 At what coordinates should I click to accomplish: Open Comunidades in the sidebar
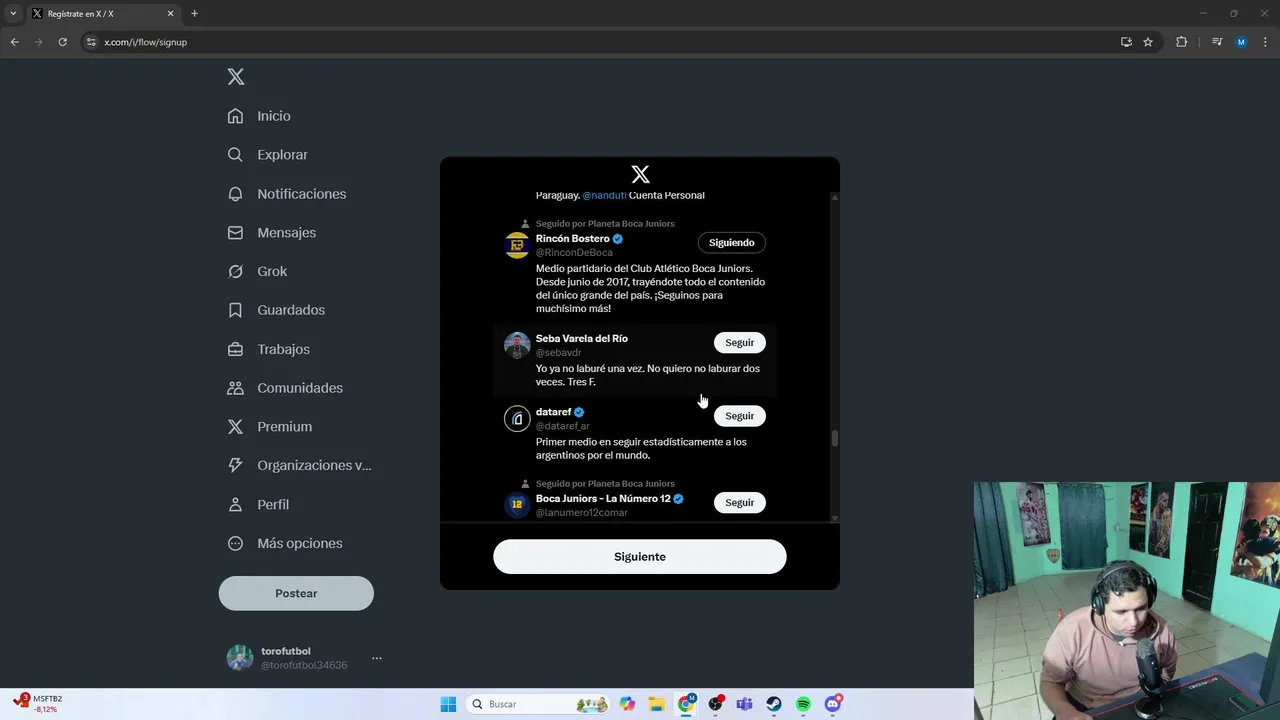284,388
